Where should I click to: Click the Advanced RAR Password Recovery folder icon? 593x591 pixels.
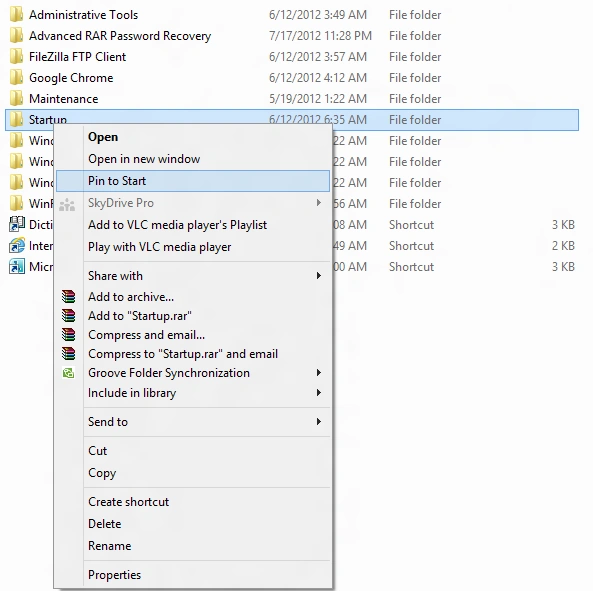click(16, 36)
